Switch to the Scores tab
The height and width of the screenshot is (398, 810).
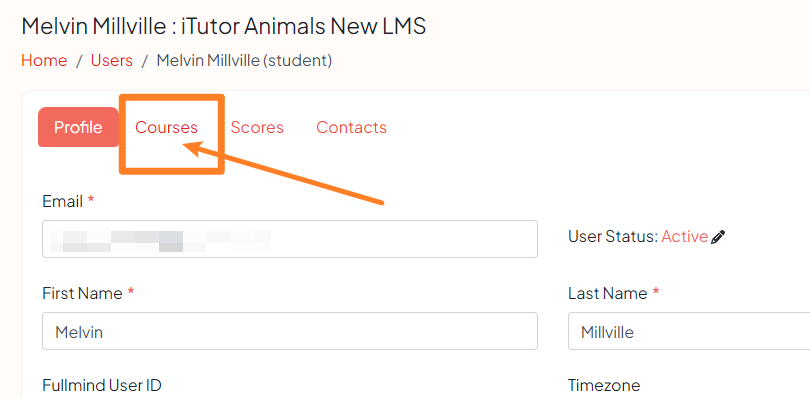257,127
